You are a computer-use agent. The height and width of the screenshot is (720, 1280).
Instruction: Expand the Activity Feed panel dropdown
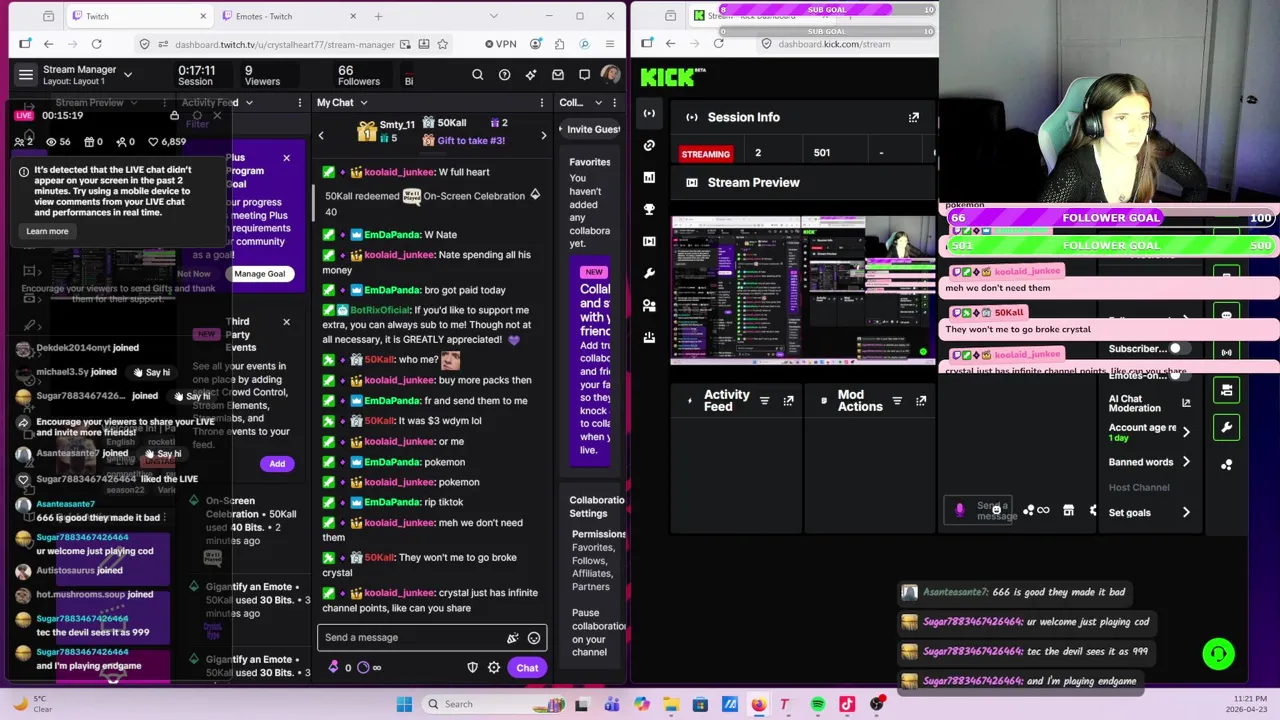(249, 102)
